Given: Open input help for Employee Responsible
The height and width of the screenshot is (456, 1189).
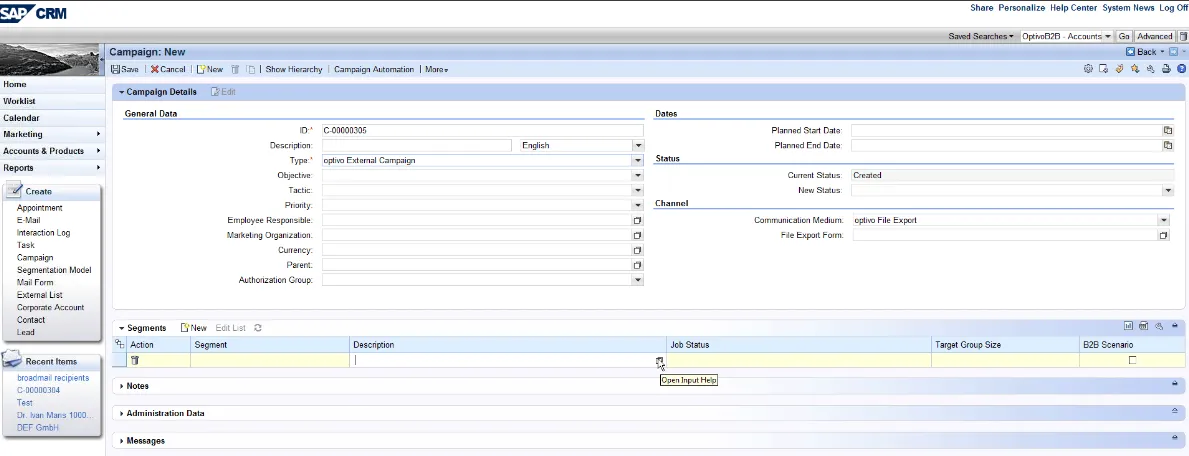Looking at the screenshot, I should click(638, 220).
